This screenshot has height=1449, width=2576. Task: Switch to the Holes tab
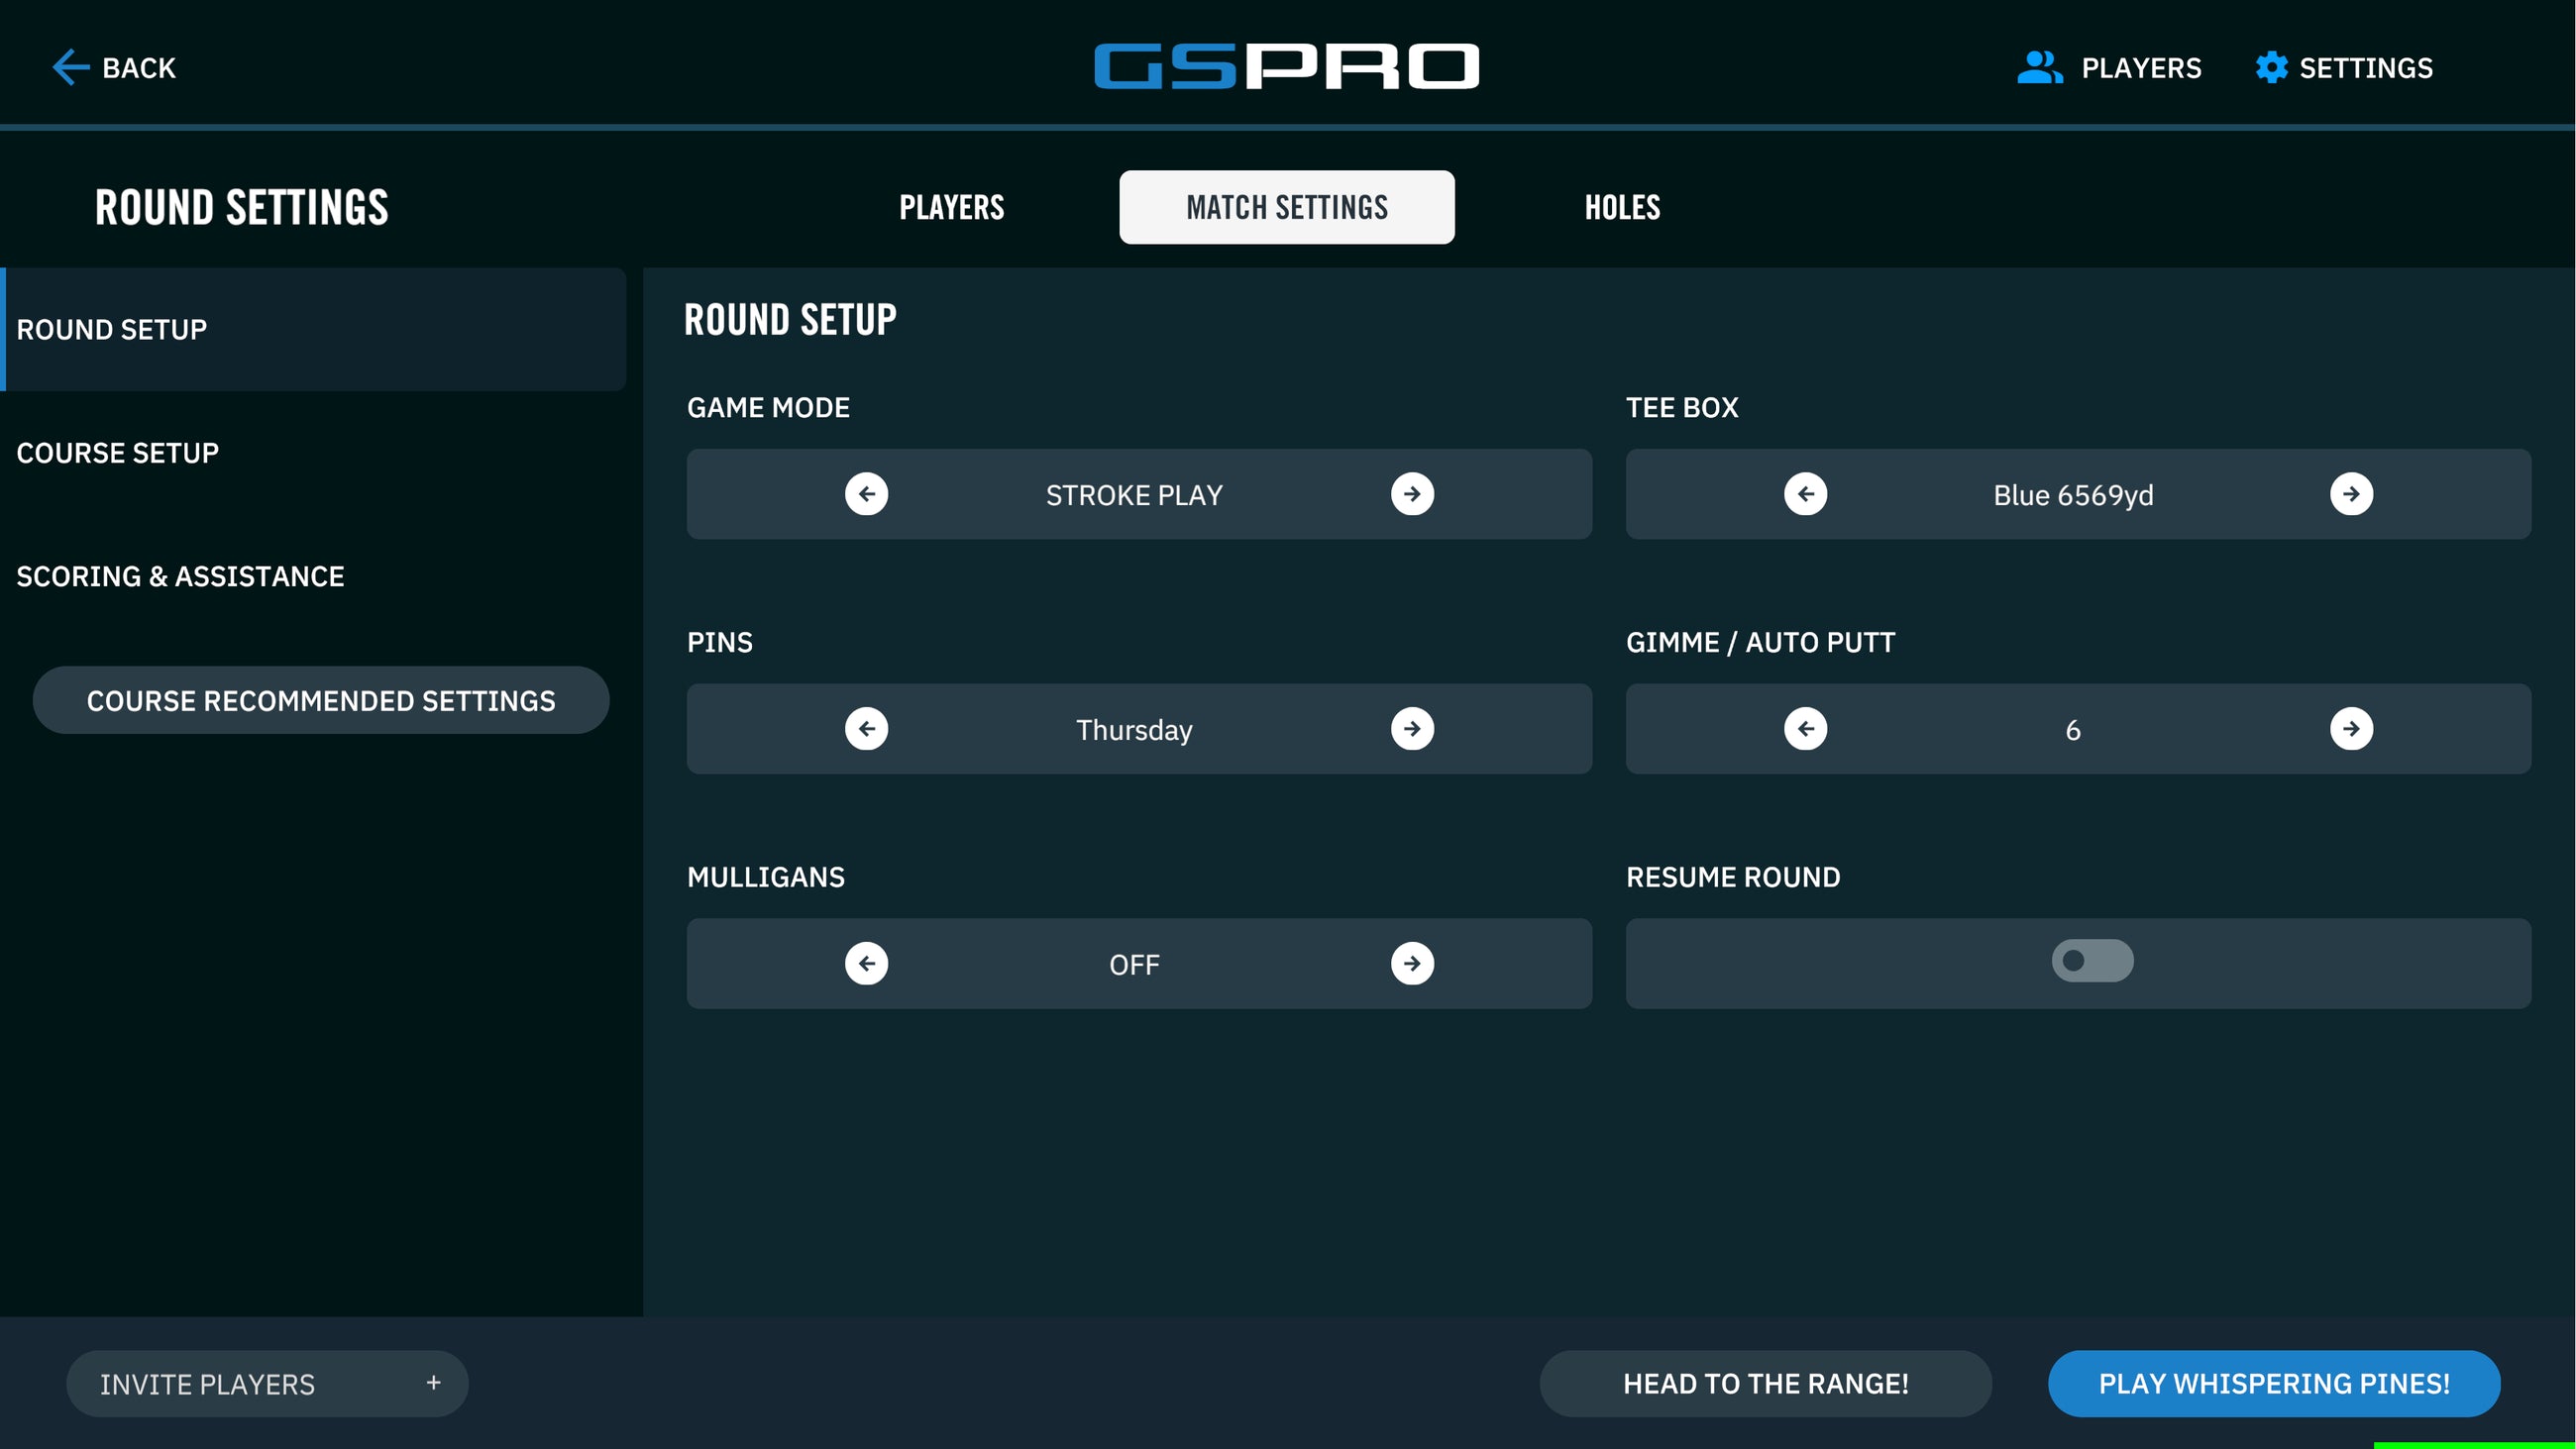pos(1622,207)
